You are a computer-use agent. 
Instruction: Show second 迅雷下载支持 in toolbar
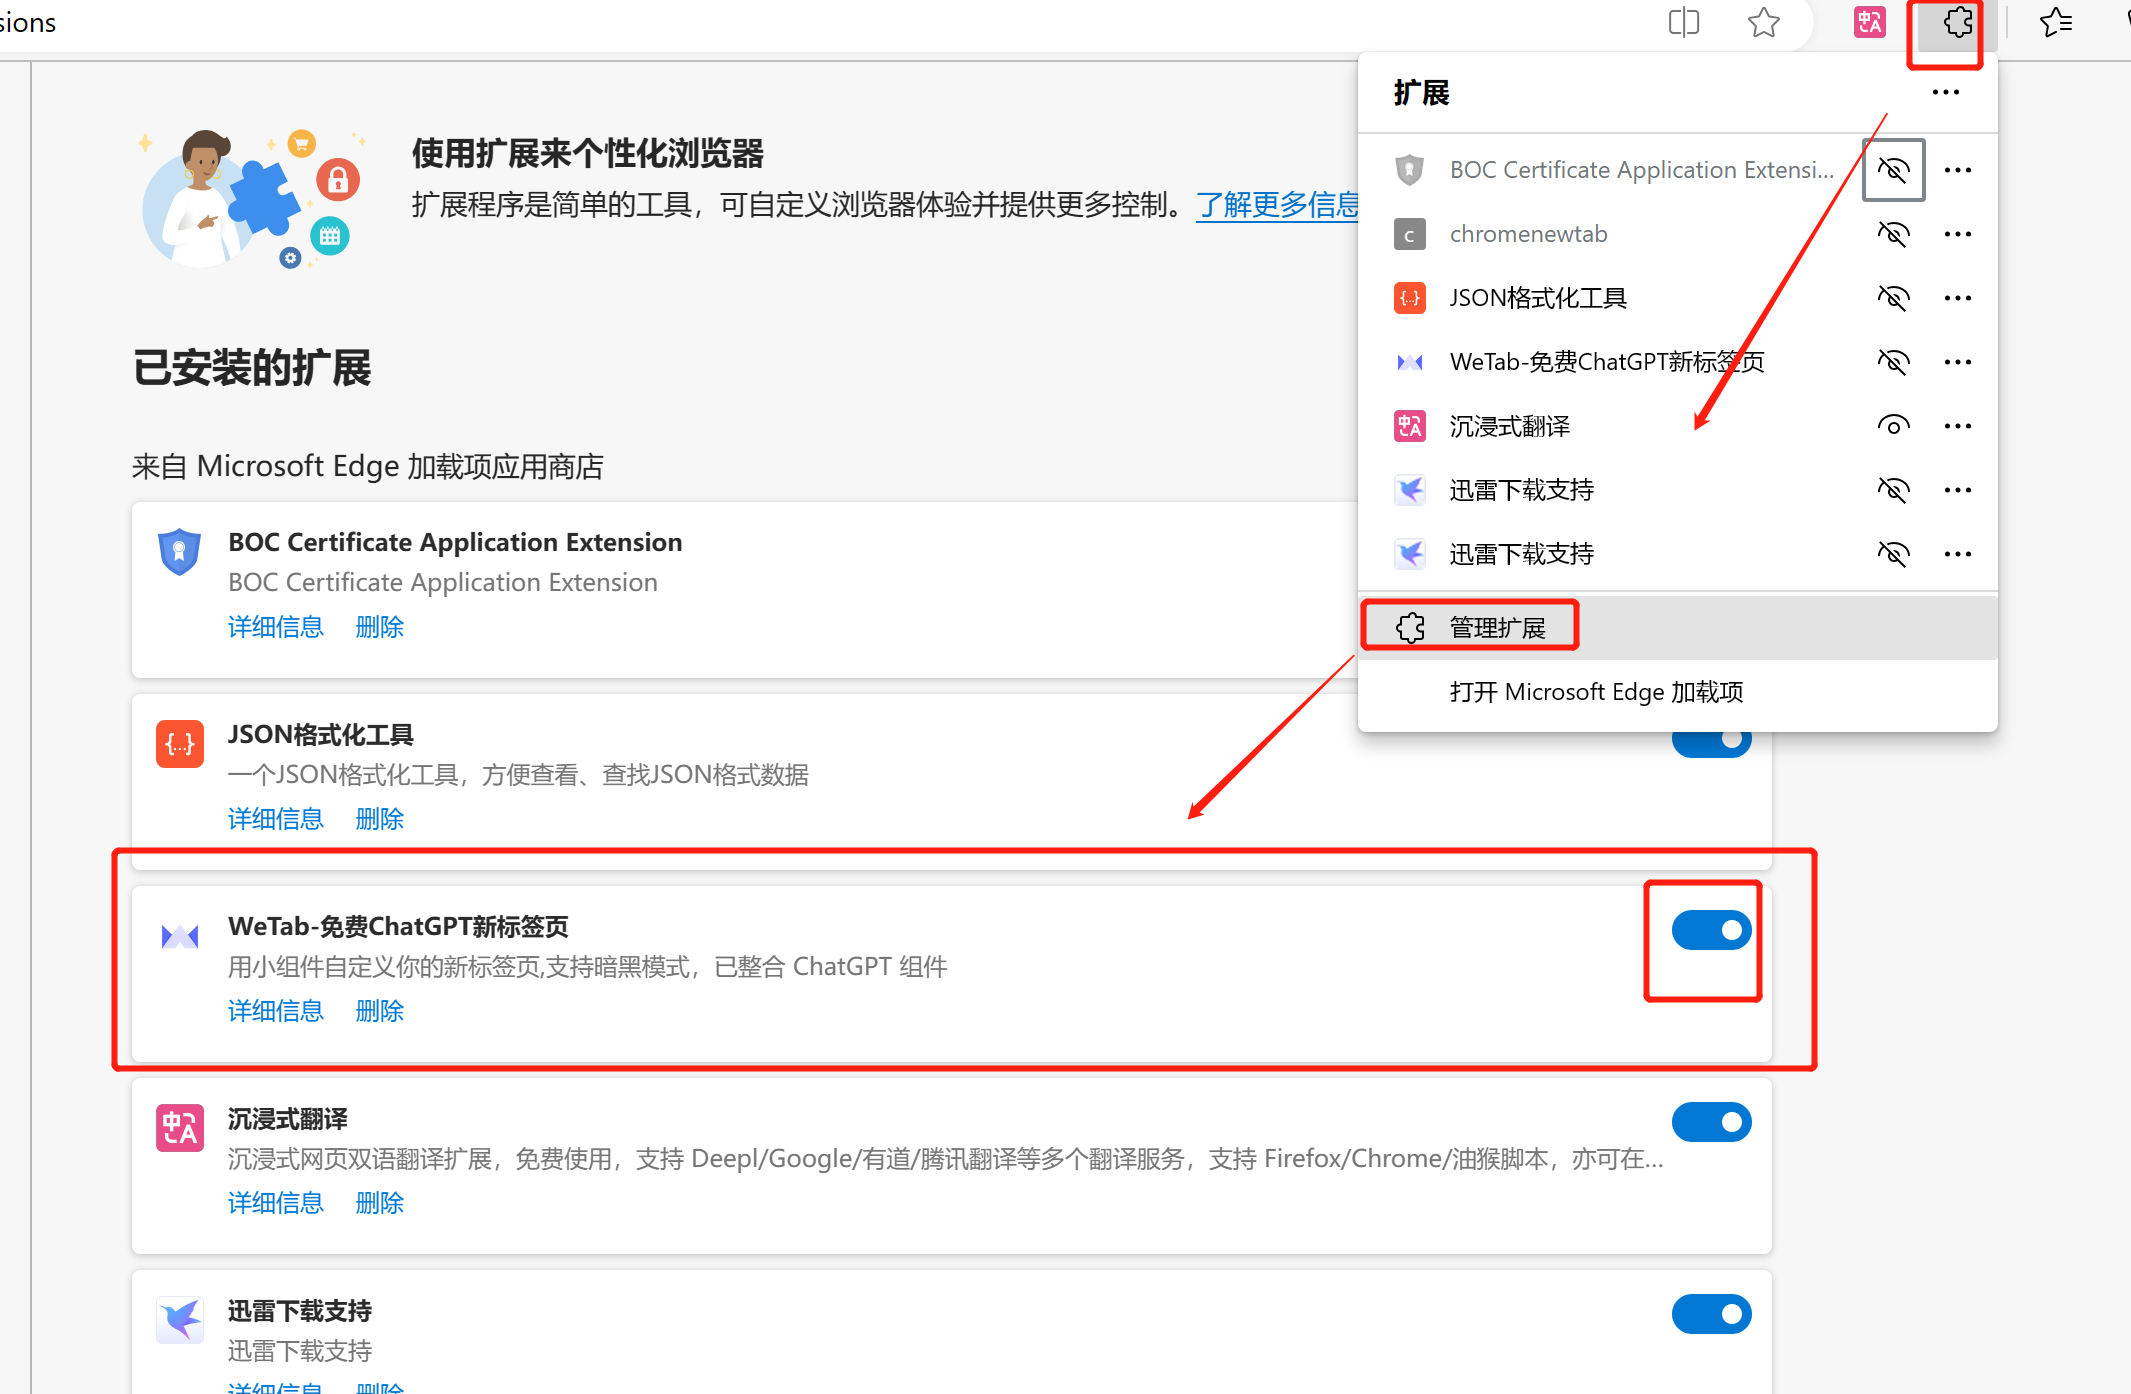point(1893,554)
